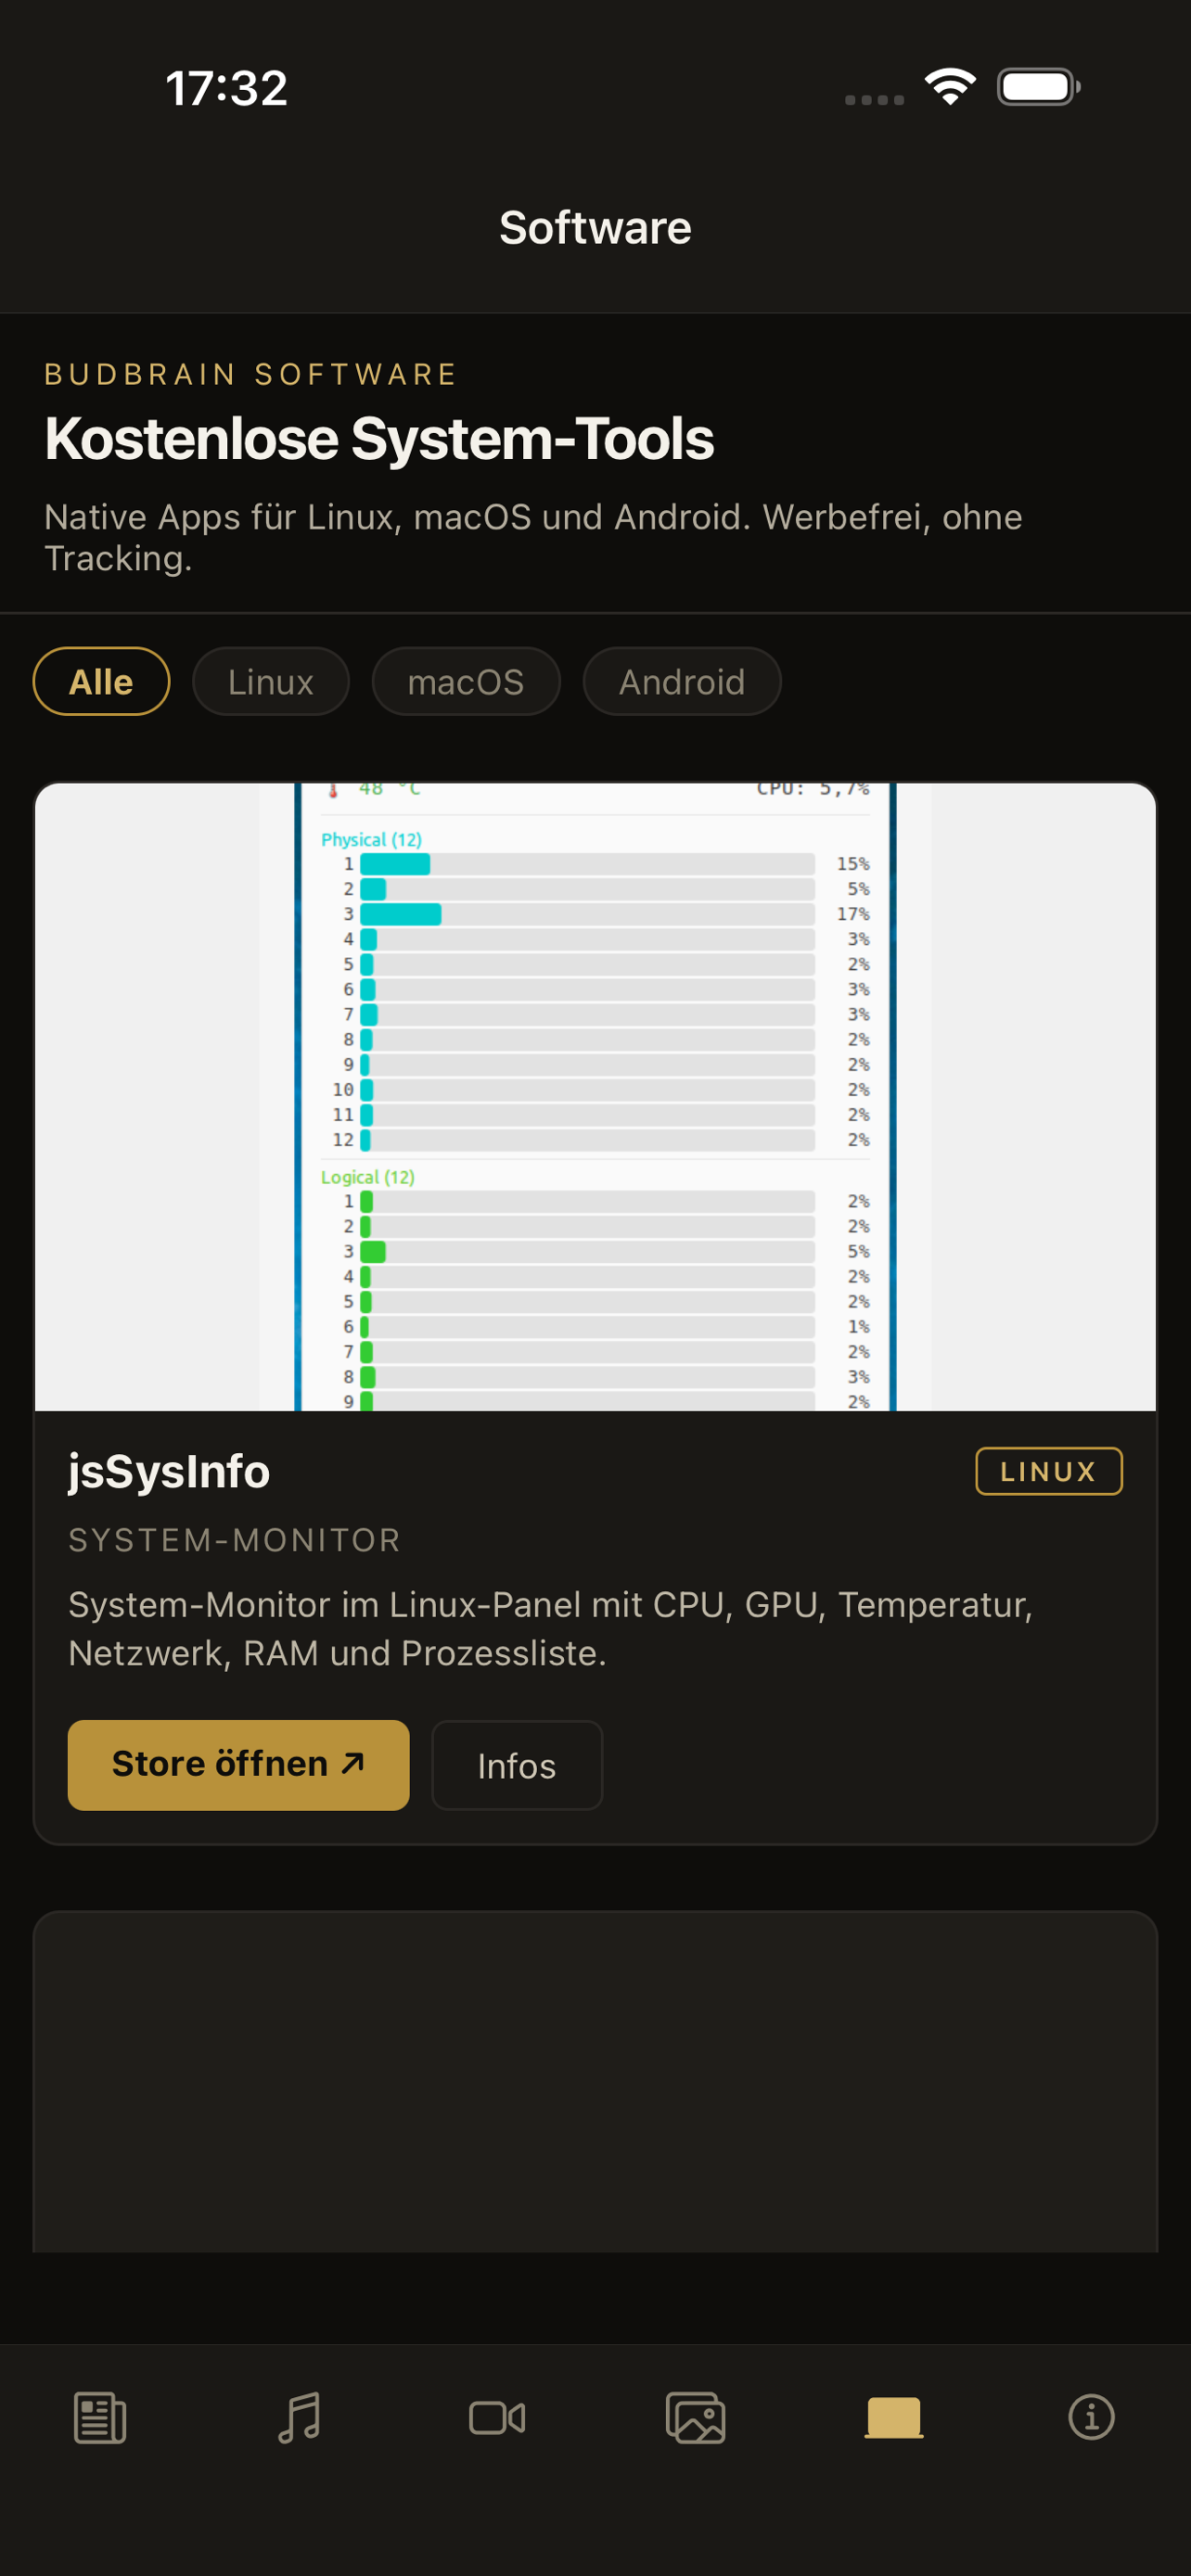The image size is (1191, 2576).
Task: Open the photo gallery tab
Action: tap(695, 2418)
